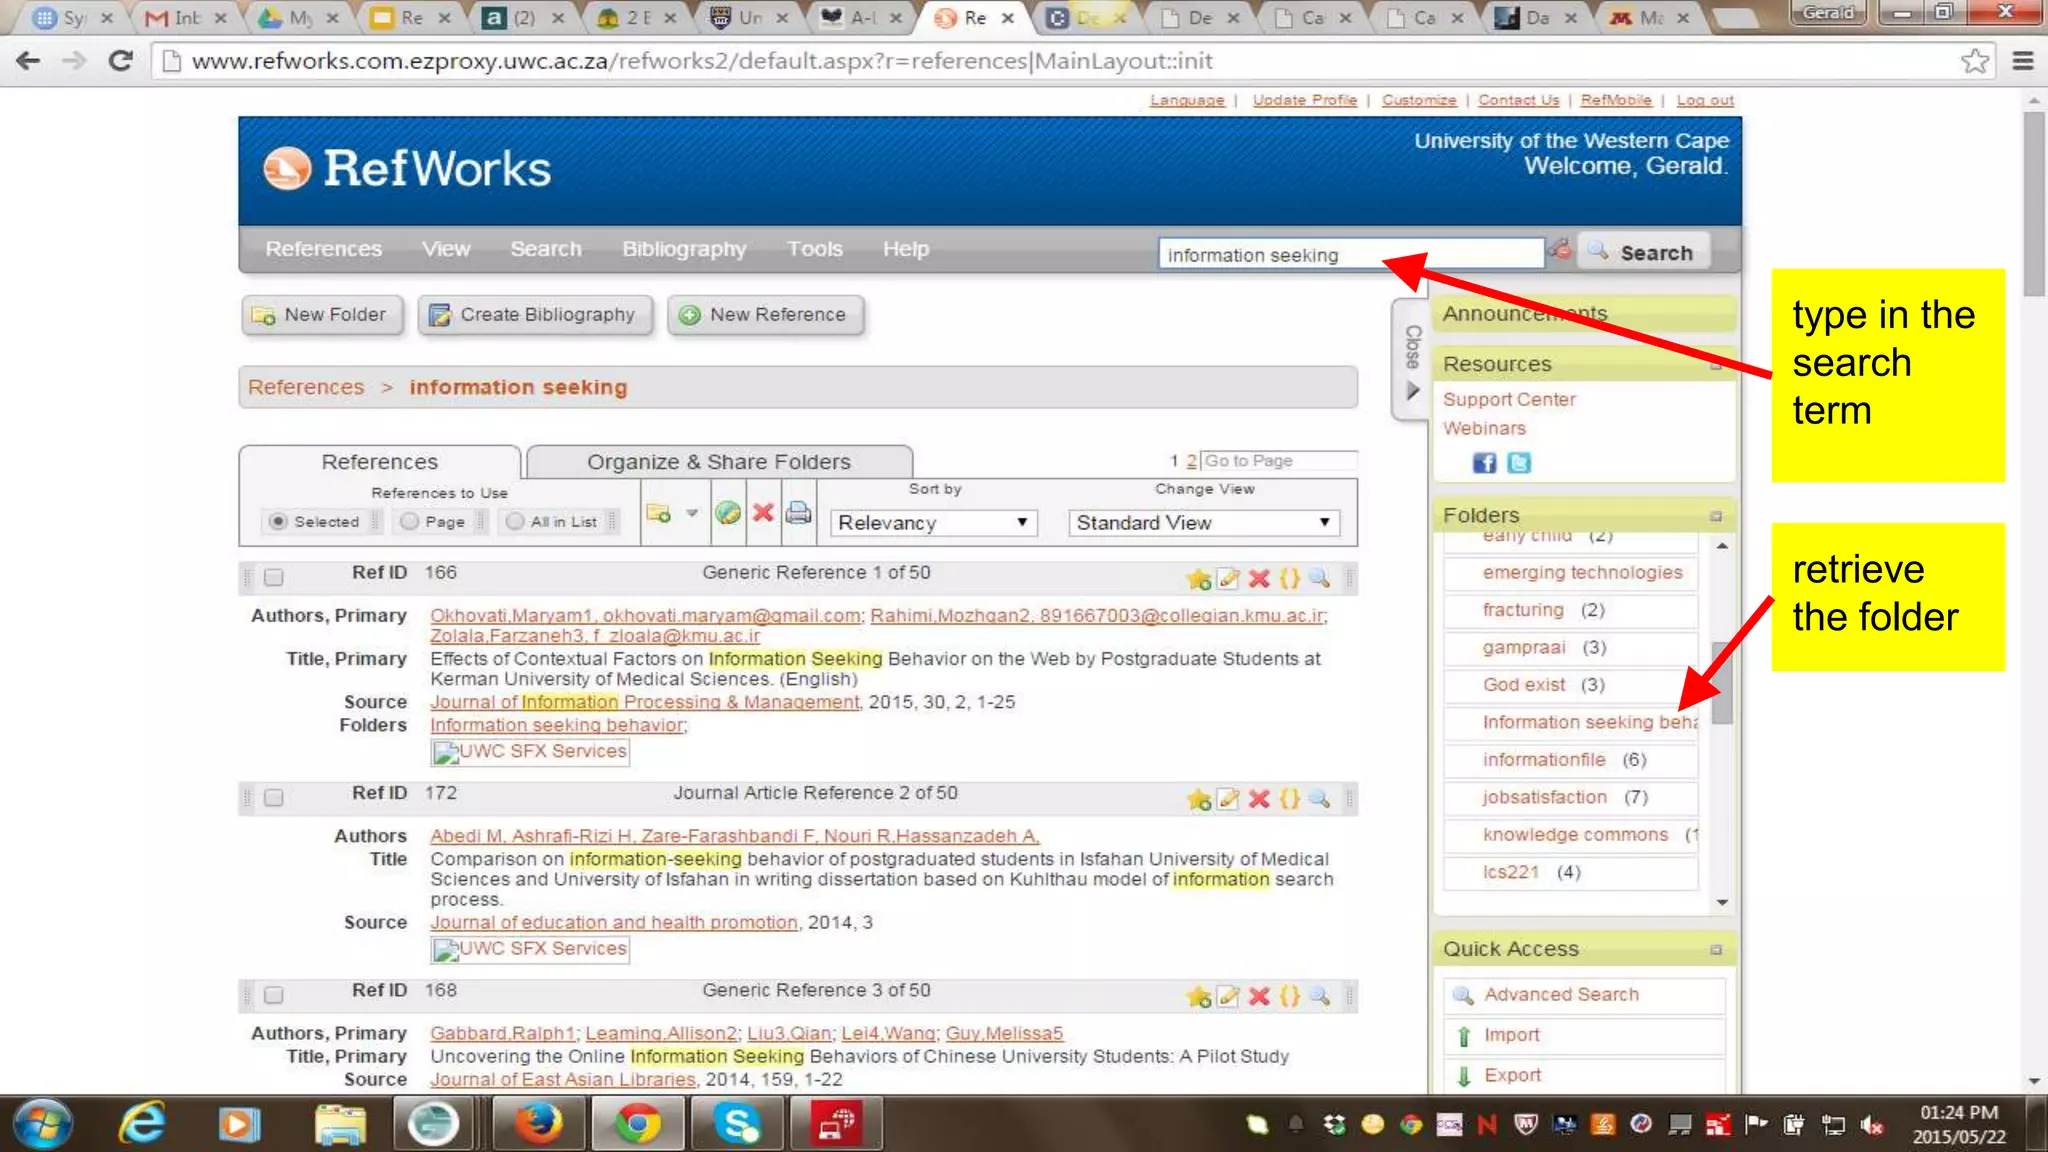Add Ref ID 168 to My List star icon
The height and width of the screenshot is (1152, 2048).
coord(1199,996)
